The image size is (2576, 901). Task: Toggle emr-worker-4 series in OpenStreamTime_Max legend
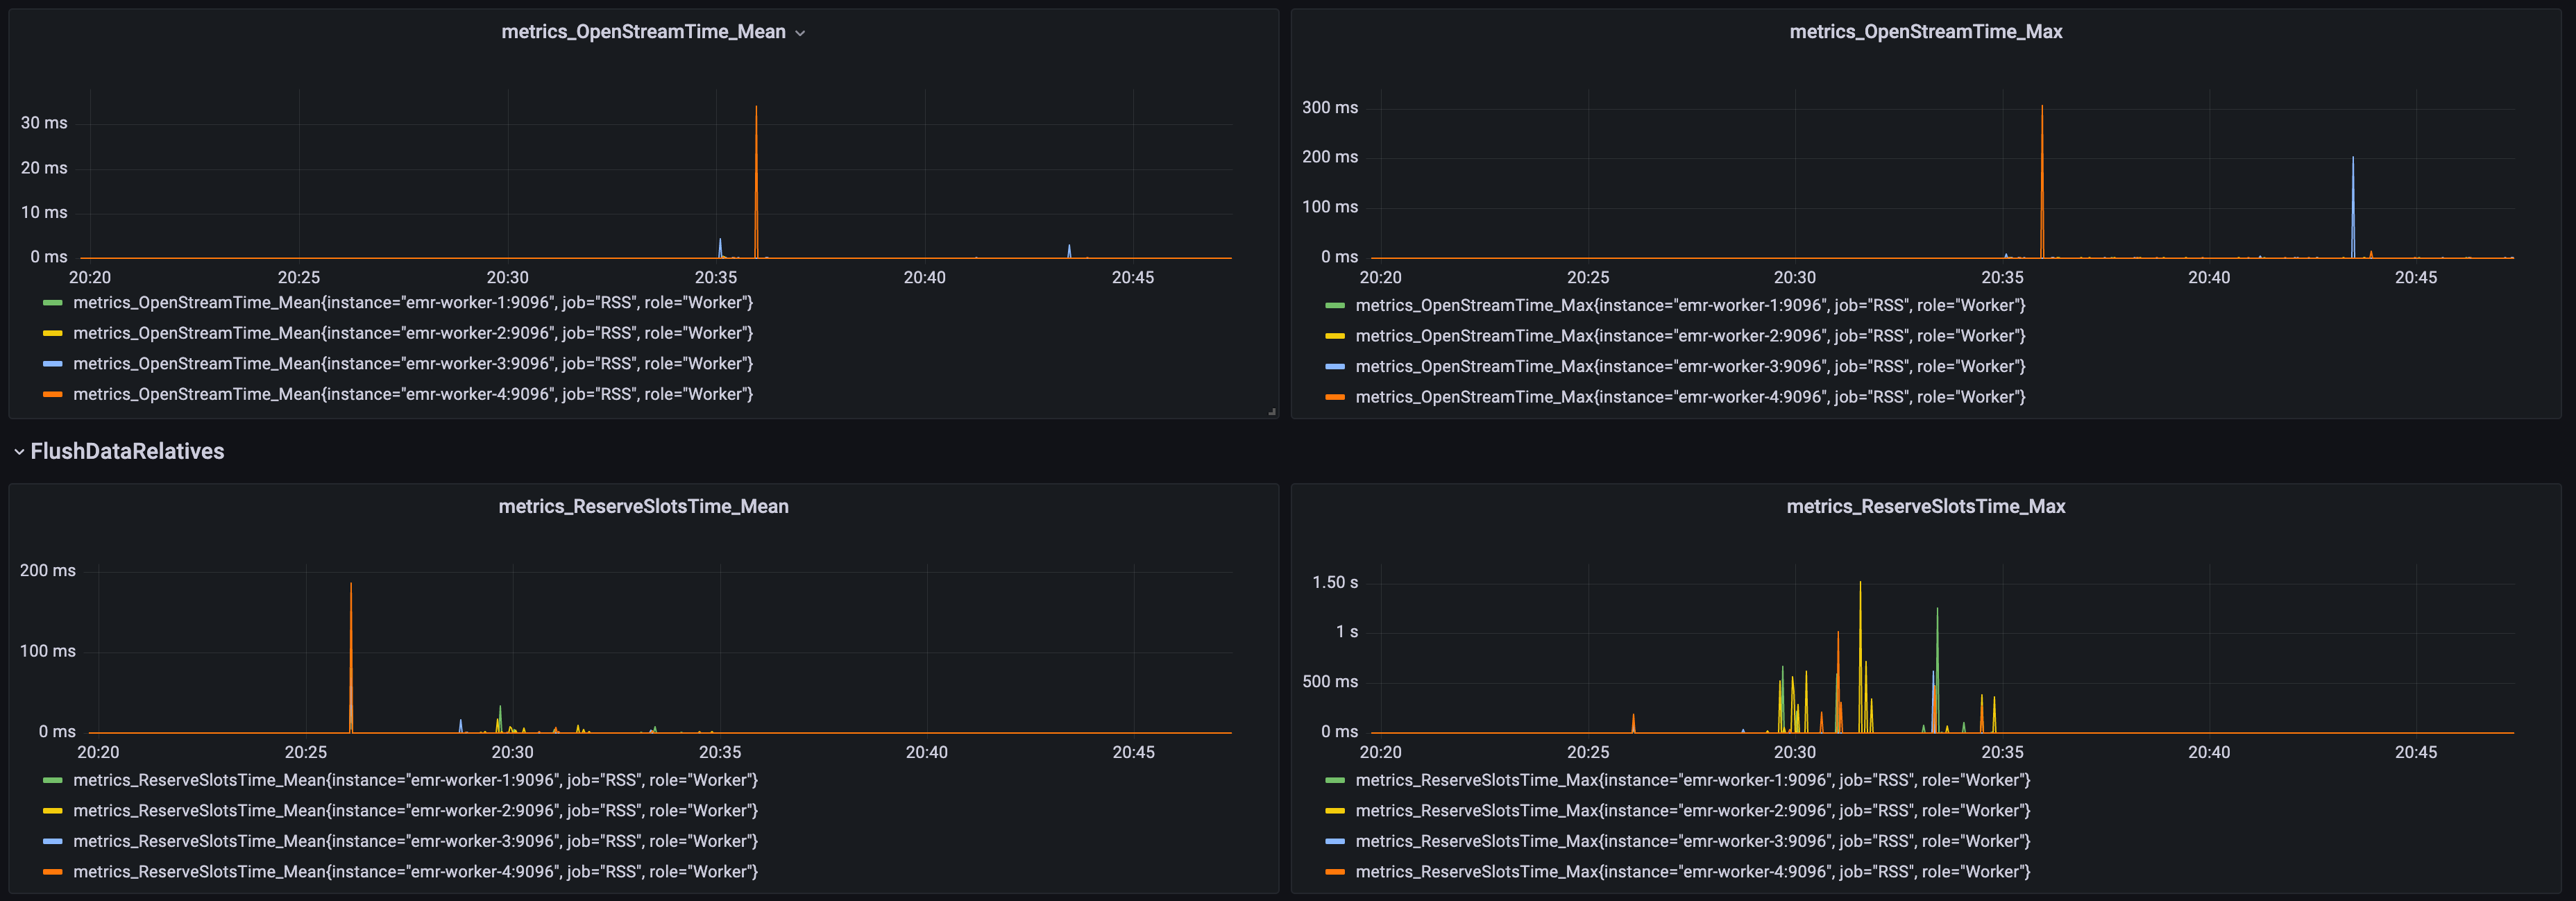tap(1690, 397)
